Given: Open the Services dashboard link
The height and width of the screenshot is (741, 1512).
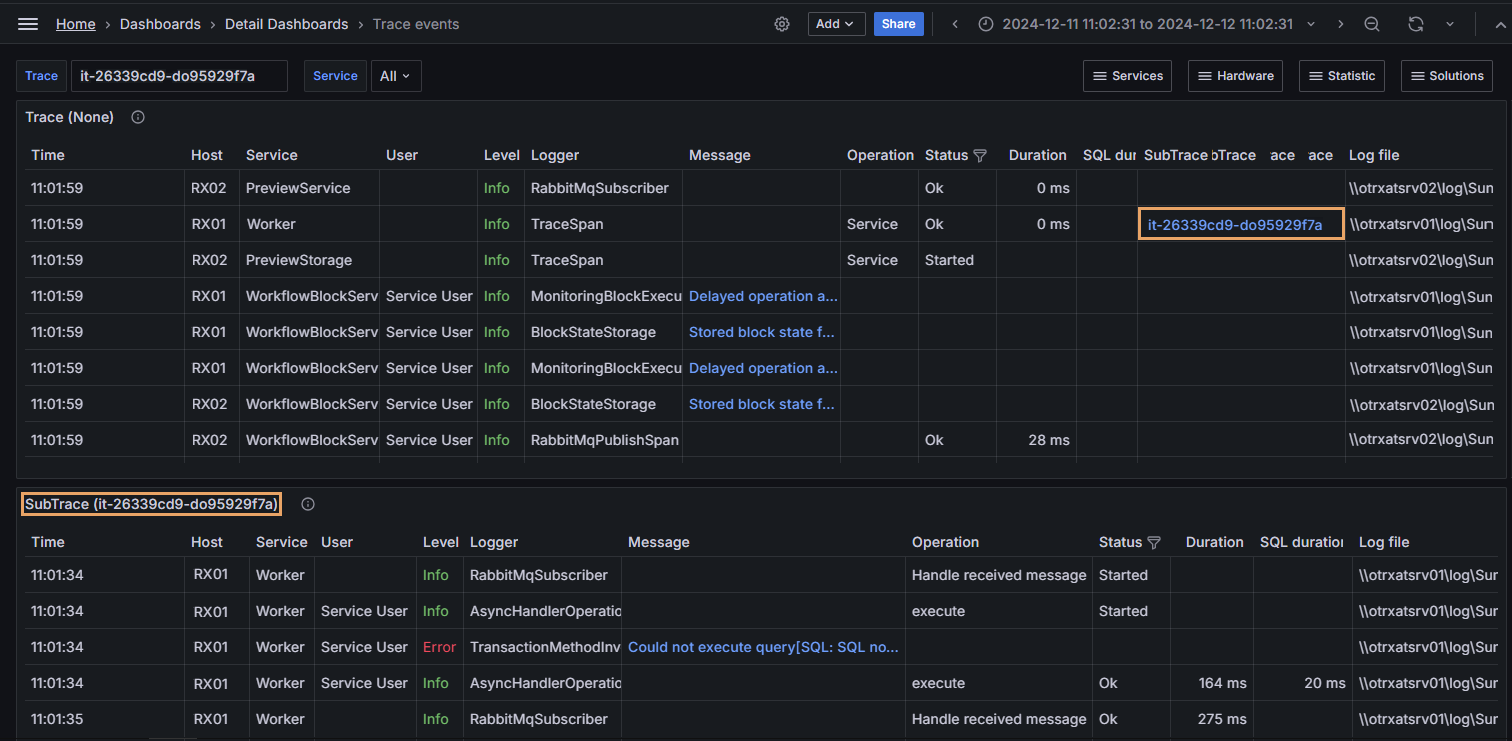Looking at the screenshot, I should pos(1128,76).
